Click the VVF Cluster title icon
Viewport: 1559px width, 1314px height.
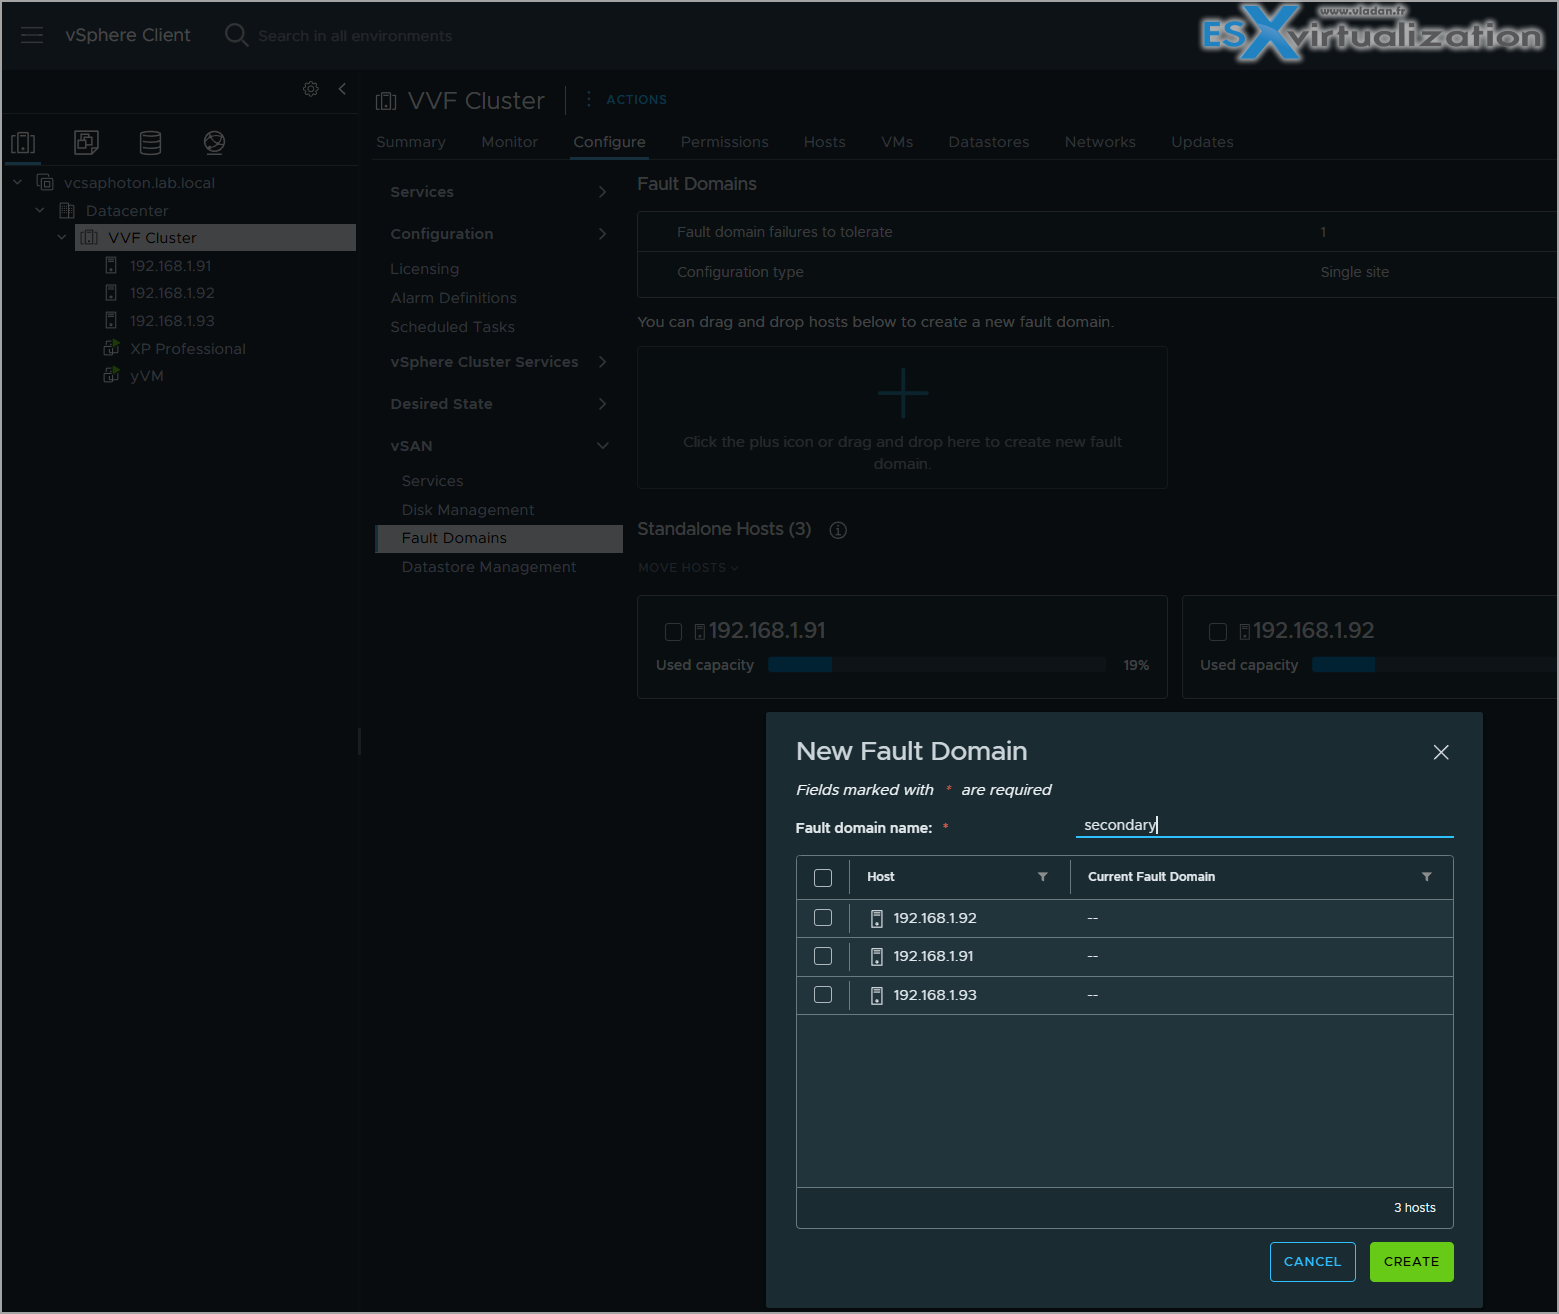point(386,101)
